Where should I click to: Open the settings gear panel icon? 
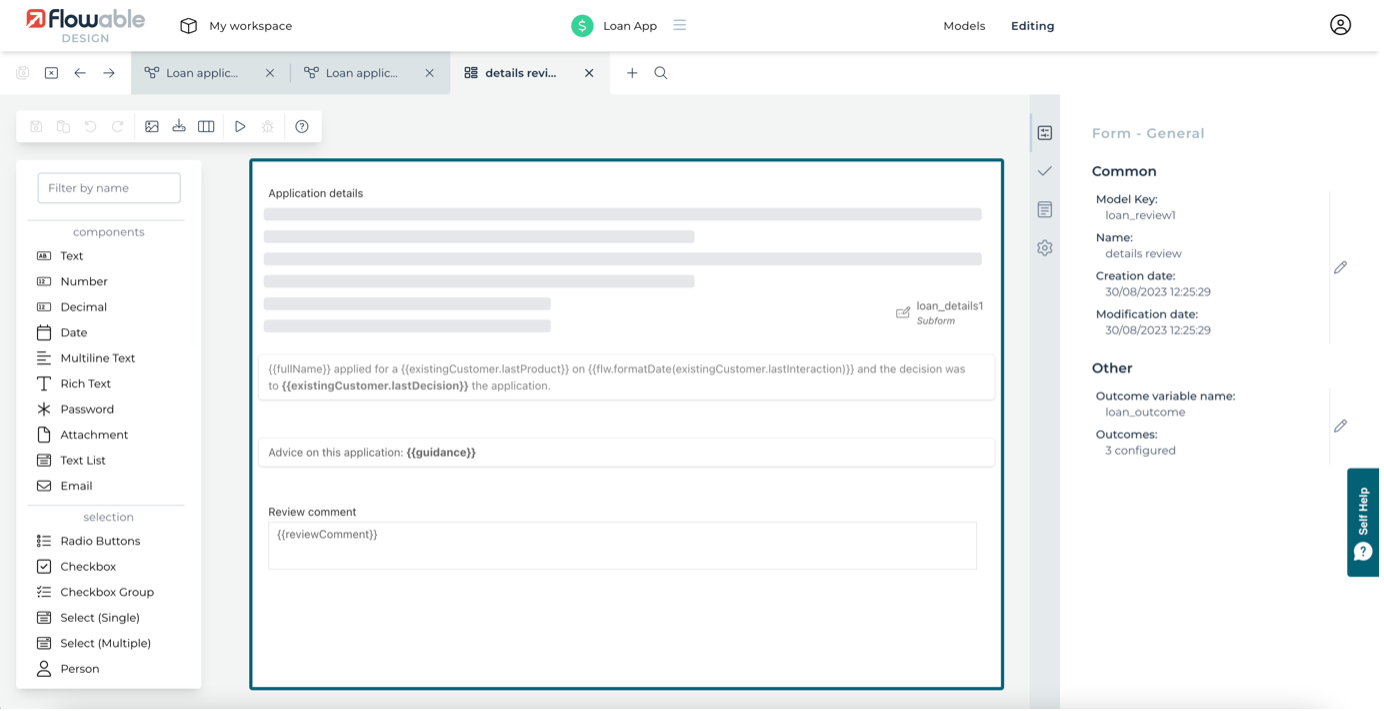pyautogui.click(x=1045, y=248)
